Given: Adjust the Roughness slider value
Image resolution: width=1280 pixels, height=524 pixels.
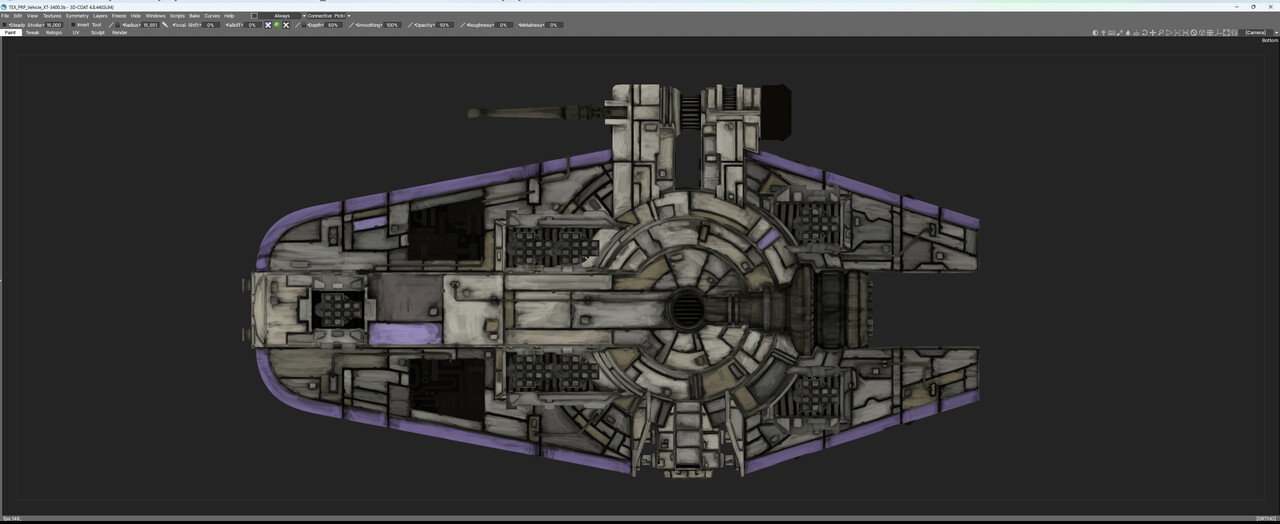Looking at the screenshot, I should pos(503,25).
